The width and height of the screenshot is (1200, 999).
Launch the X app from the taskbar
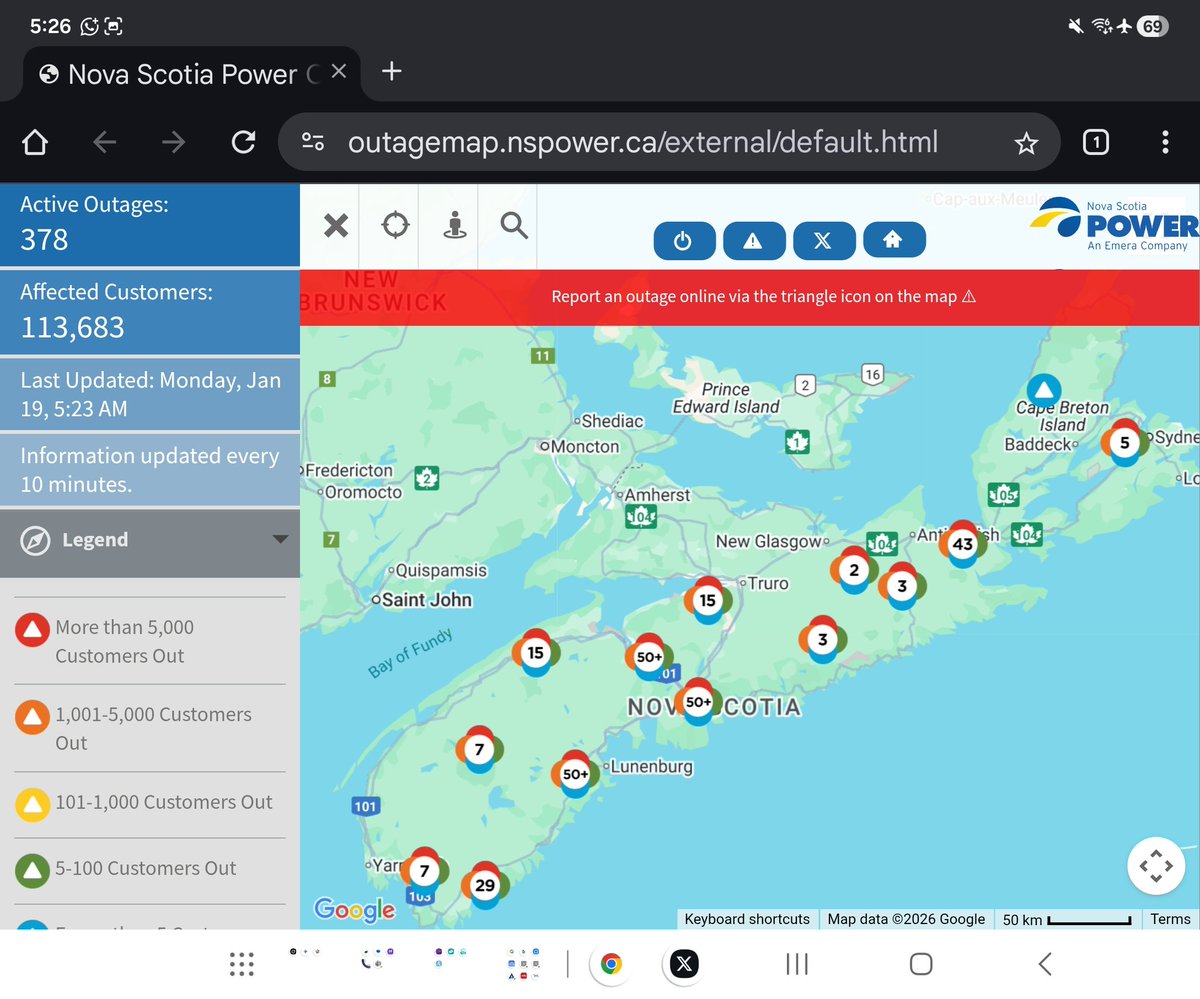[x=683, y=964]
